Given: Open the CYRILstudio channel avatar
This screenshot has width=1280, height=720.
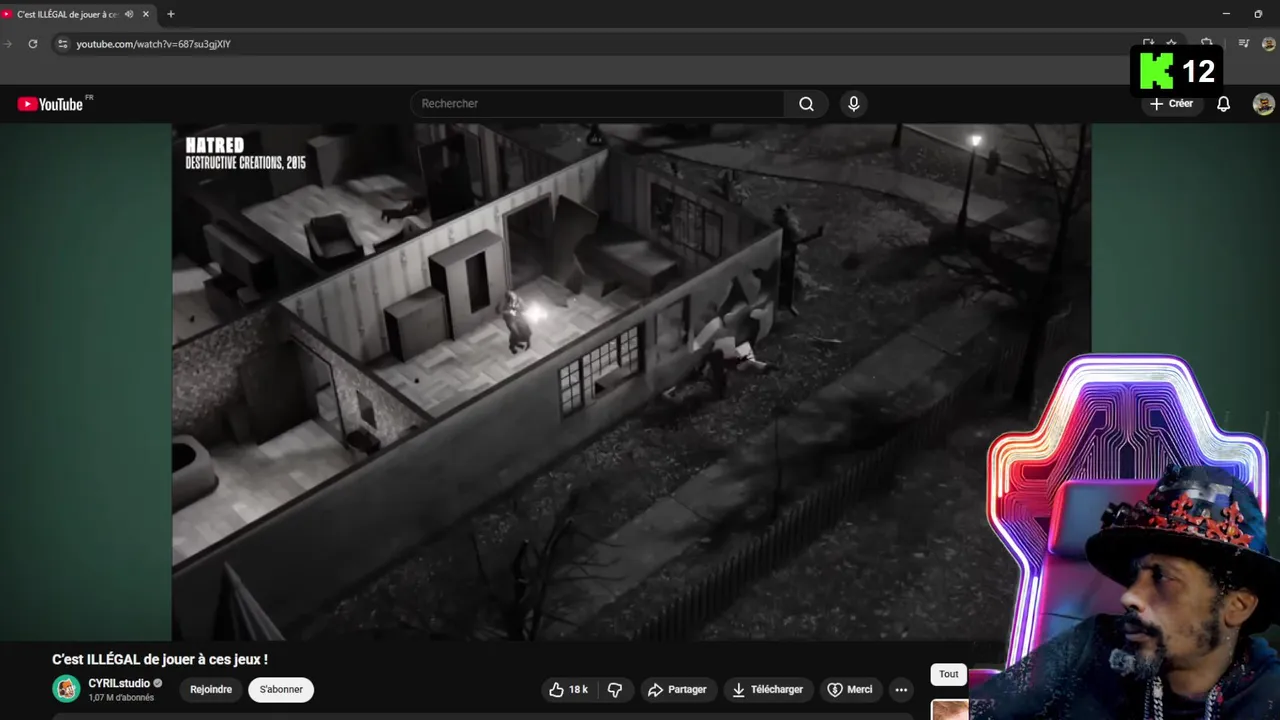Looking at the screenshot, I should pyautogui.click(x=66, y=689).
